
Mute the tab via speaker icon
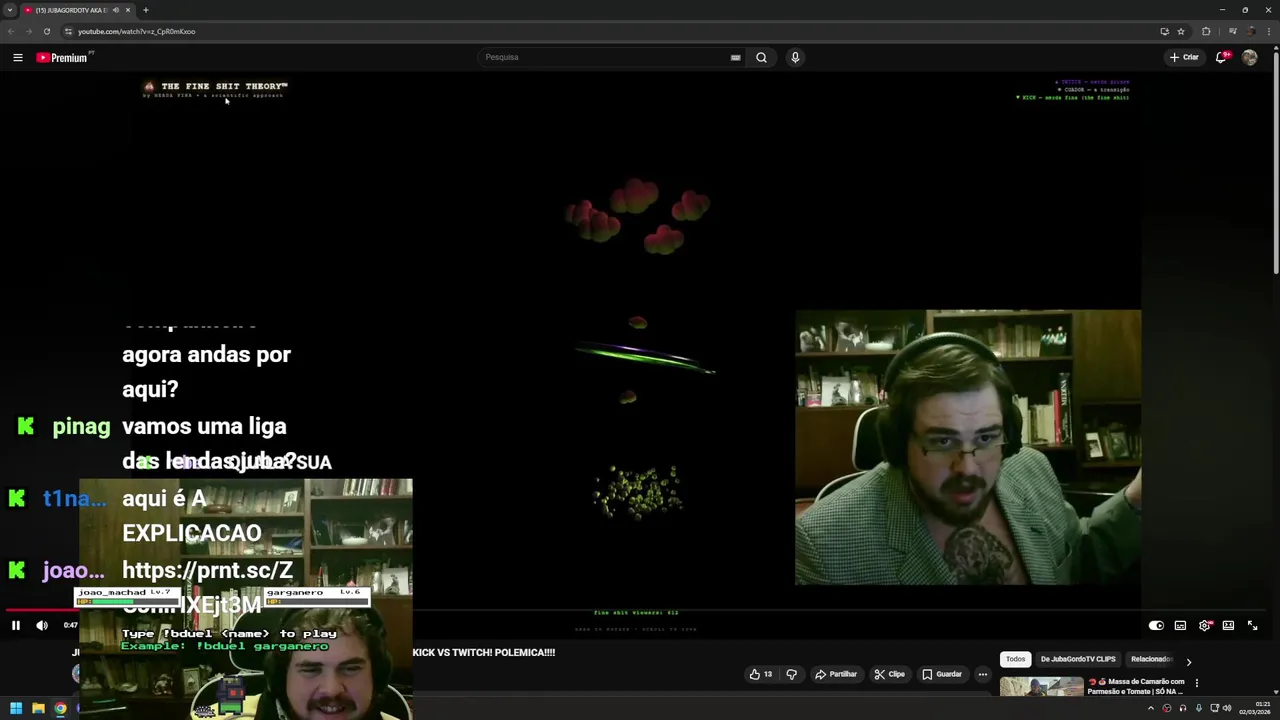[115, 10]
